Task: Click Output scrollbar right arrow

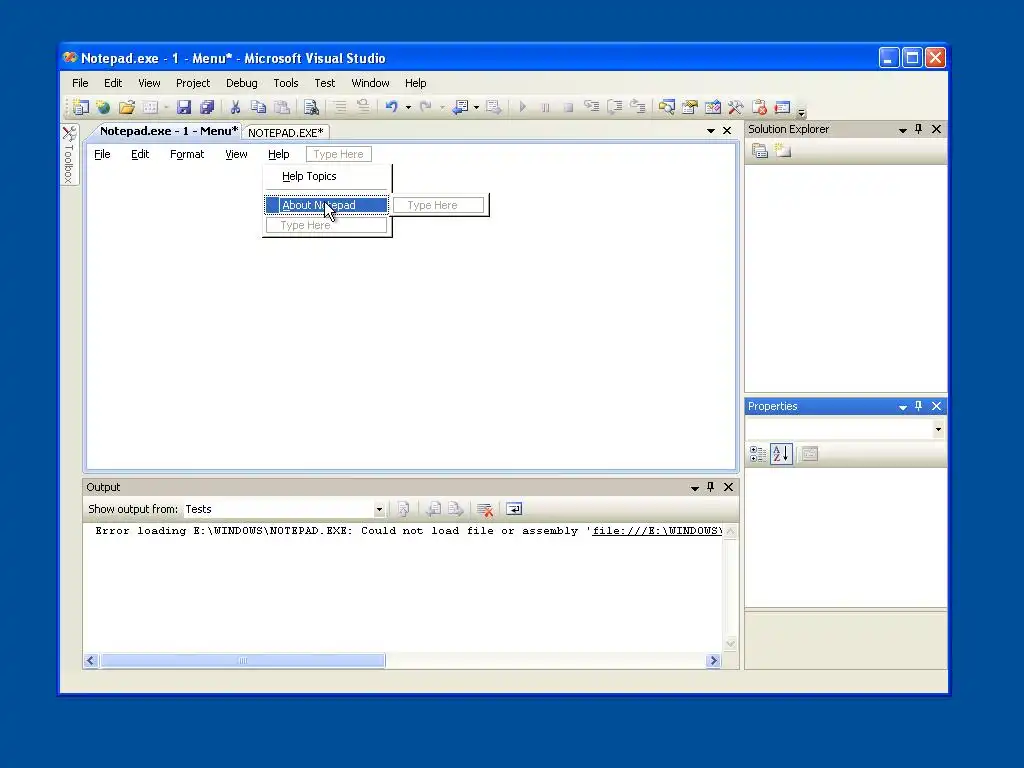Action: tap(713, 660)
